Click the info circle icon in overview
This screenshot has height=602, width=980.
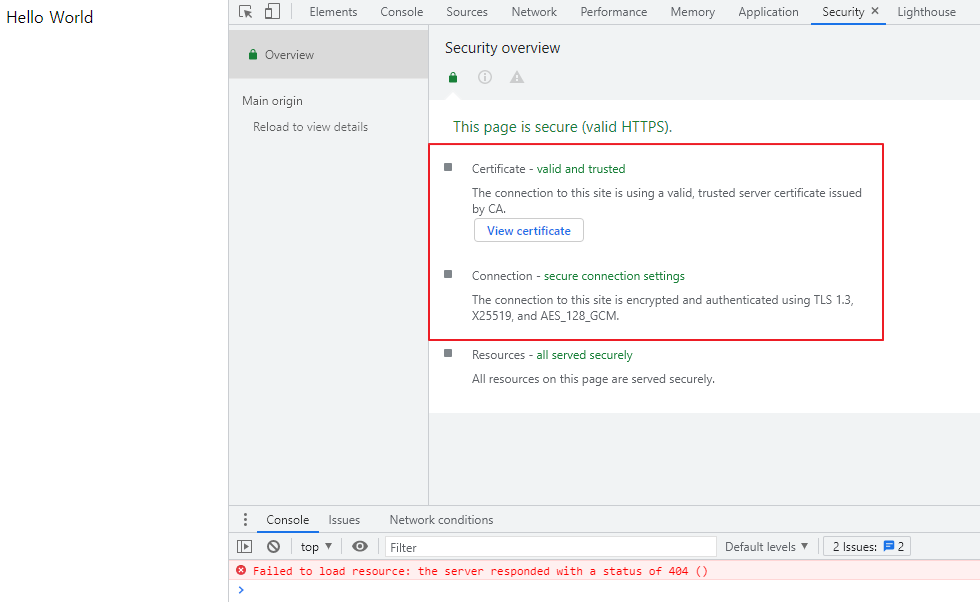485,78
